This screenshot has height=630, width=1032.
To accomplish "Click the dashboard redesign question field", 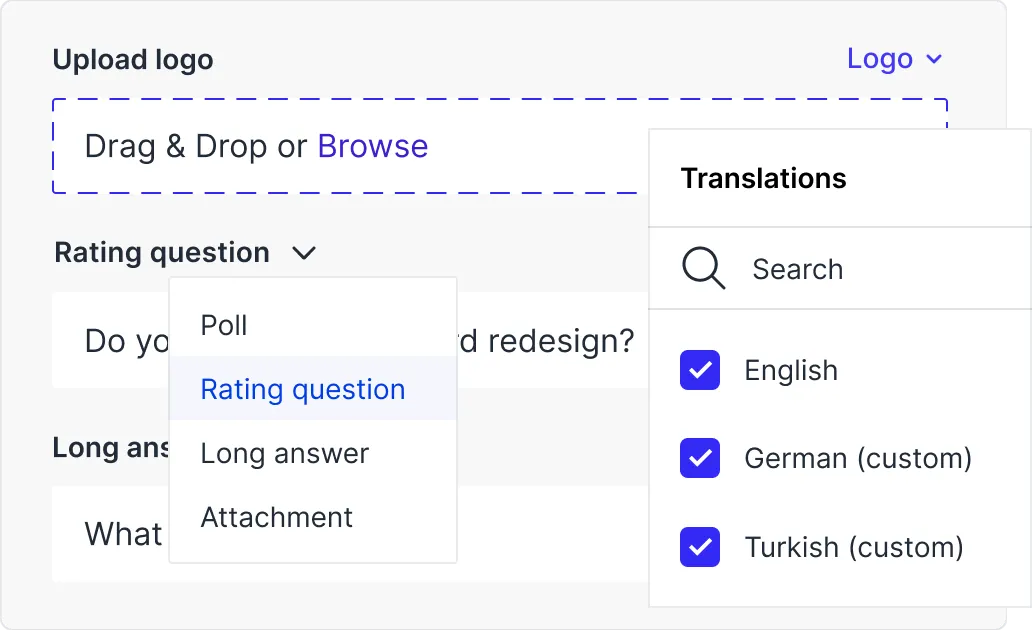I will tap(560, 341).
